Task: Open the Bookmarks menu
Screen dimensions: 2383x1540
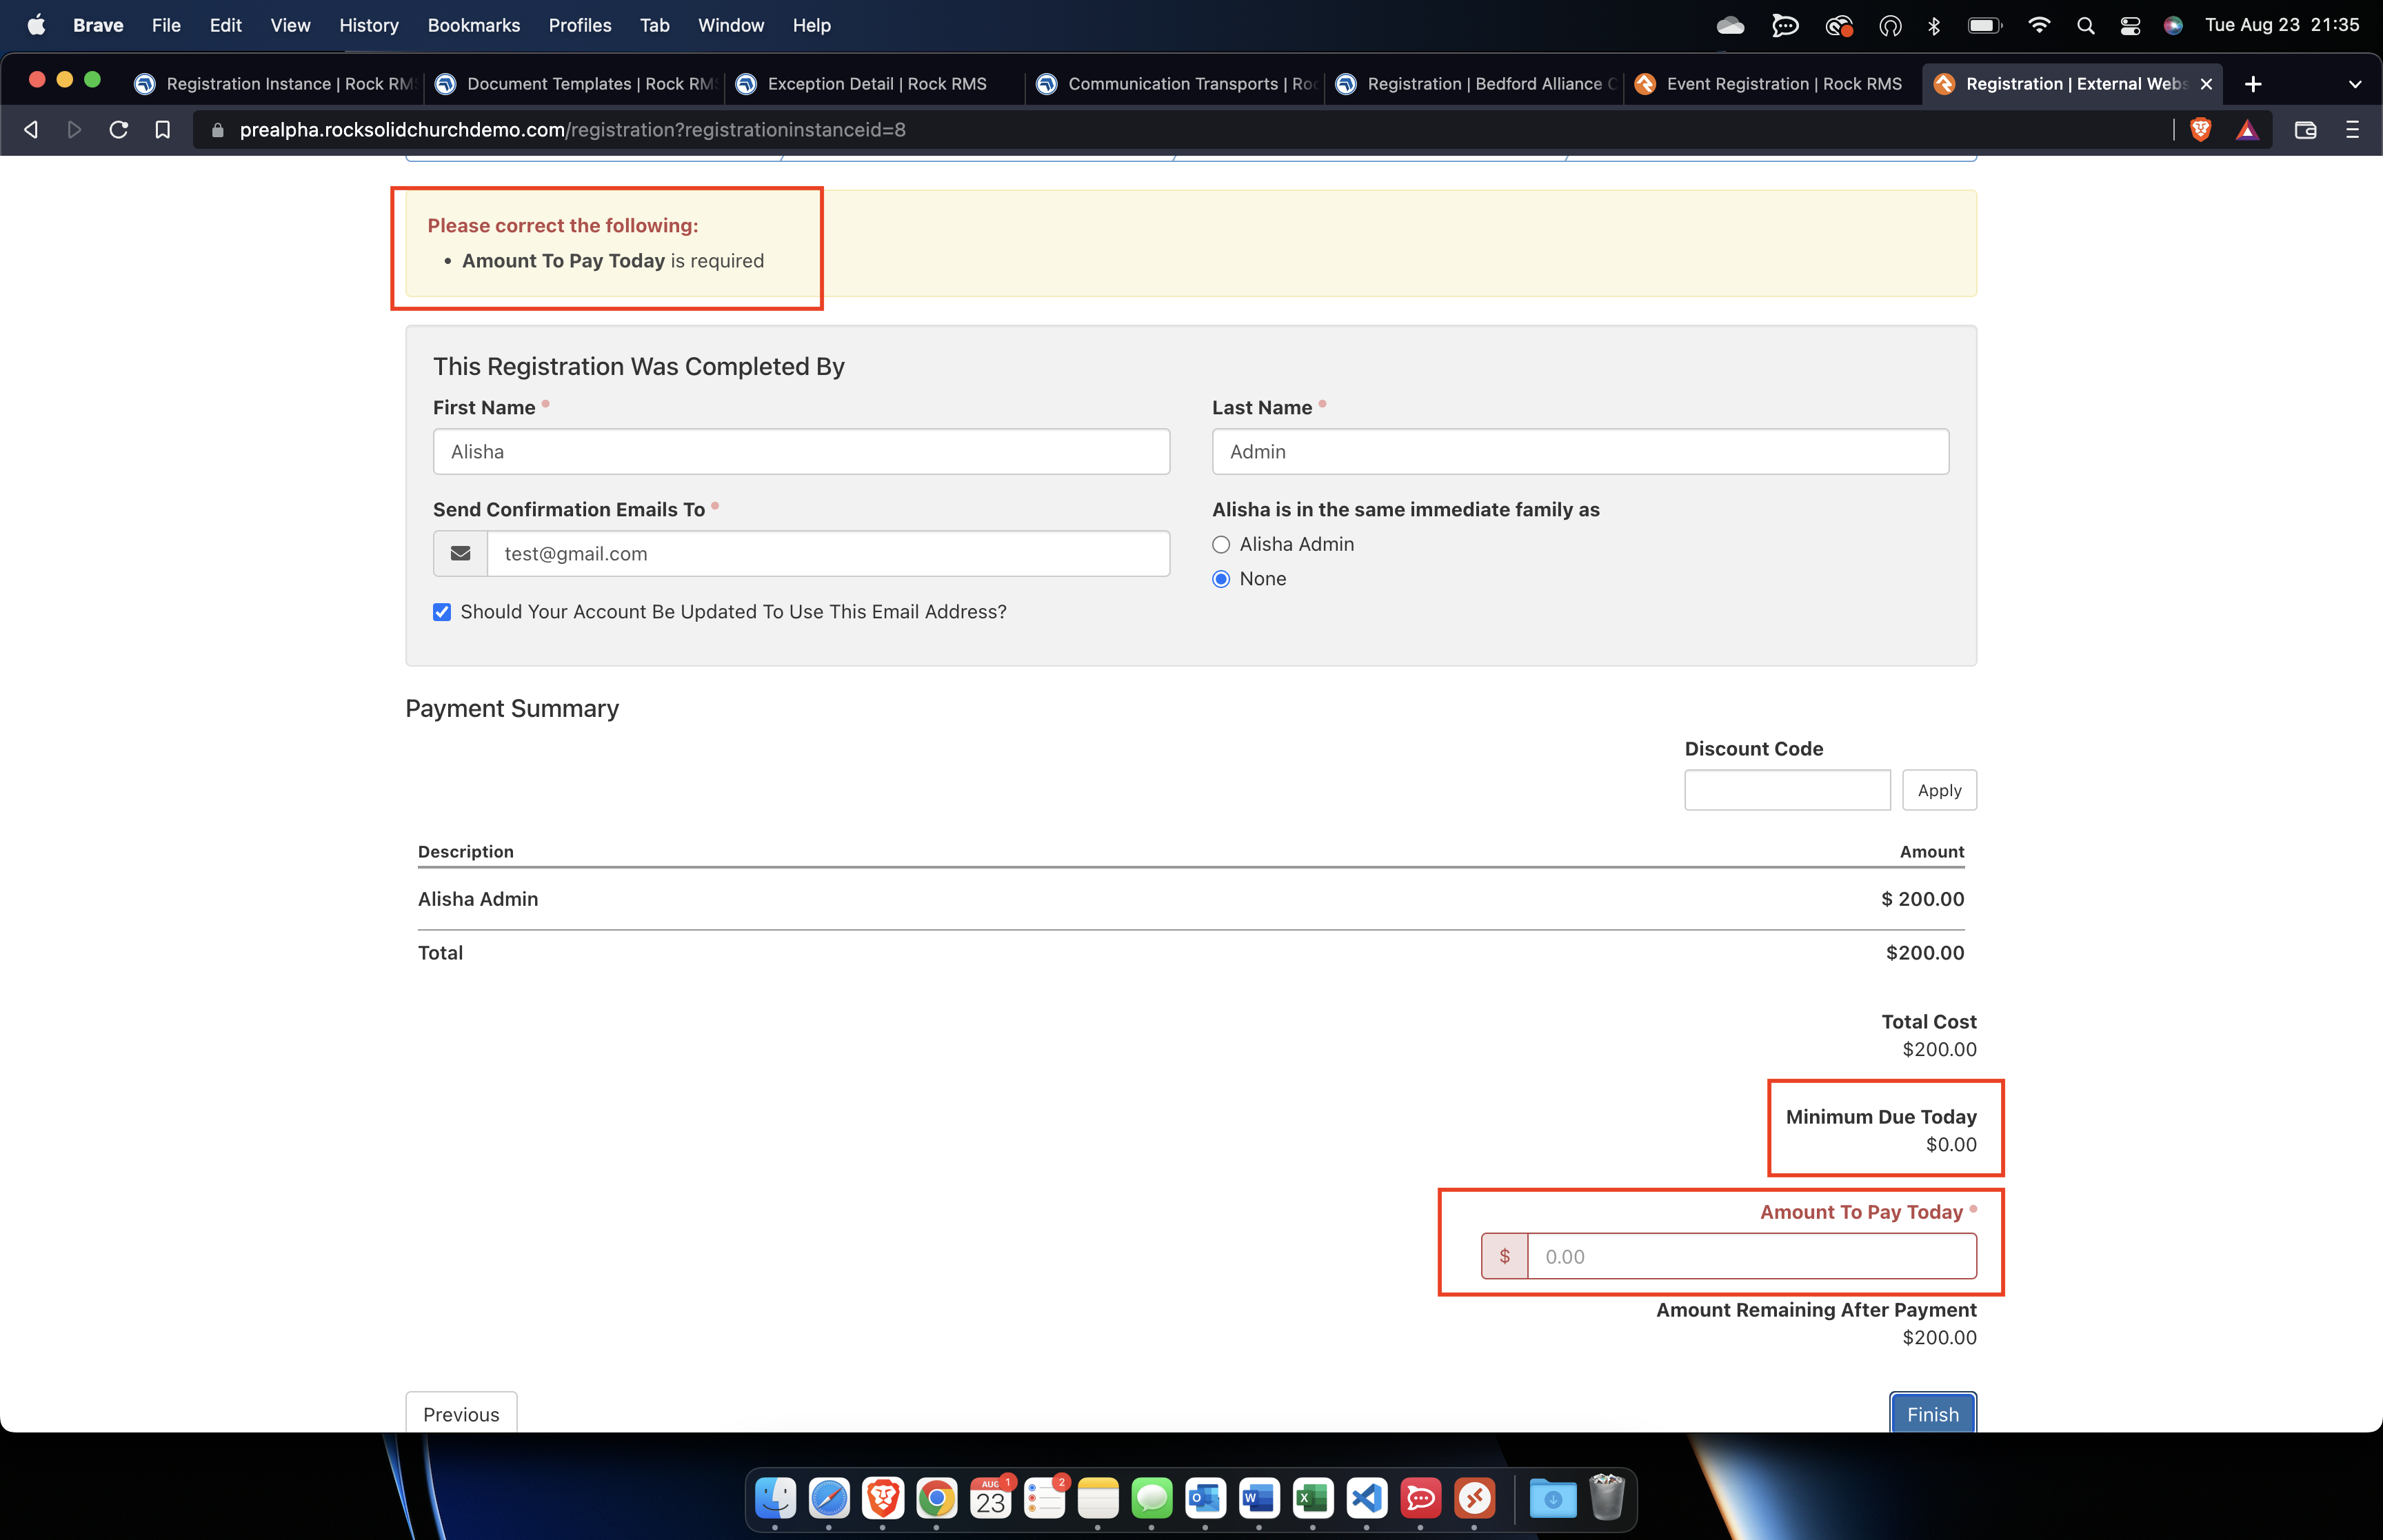Action: (x=473, y=25)
